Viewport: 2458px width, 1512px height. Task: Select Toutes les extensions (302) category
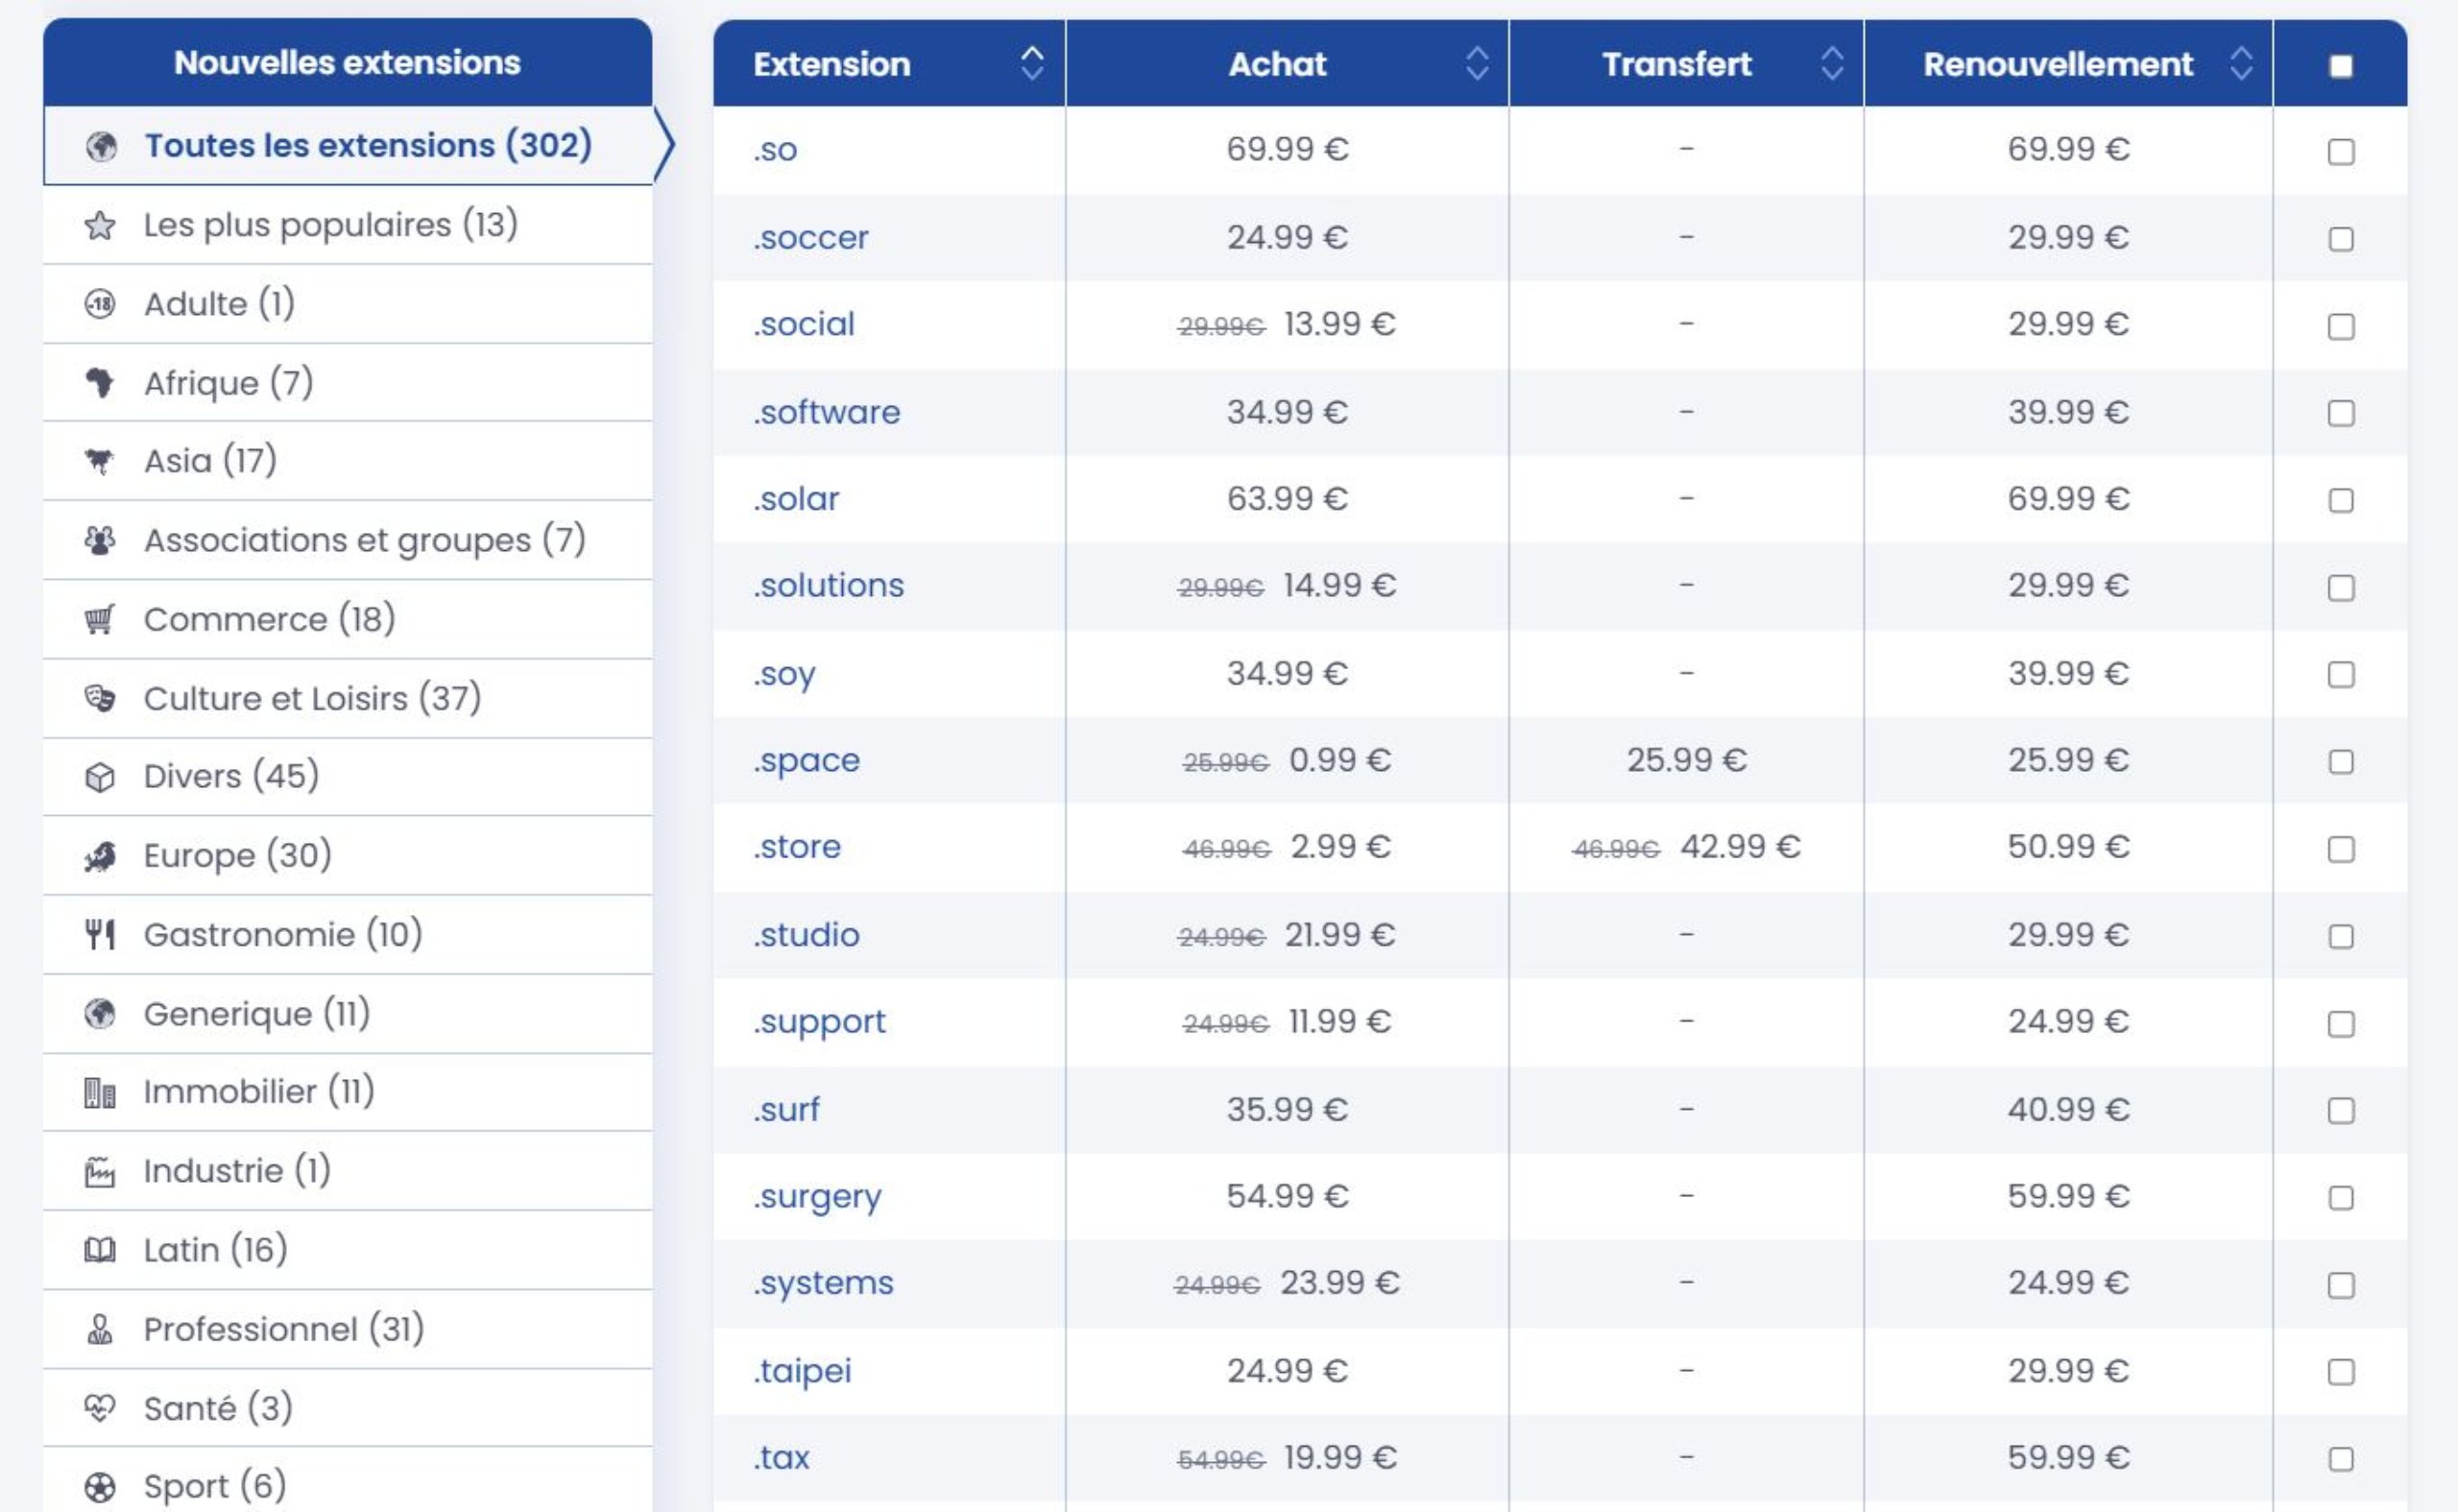coord(348,145)
